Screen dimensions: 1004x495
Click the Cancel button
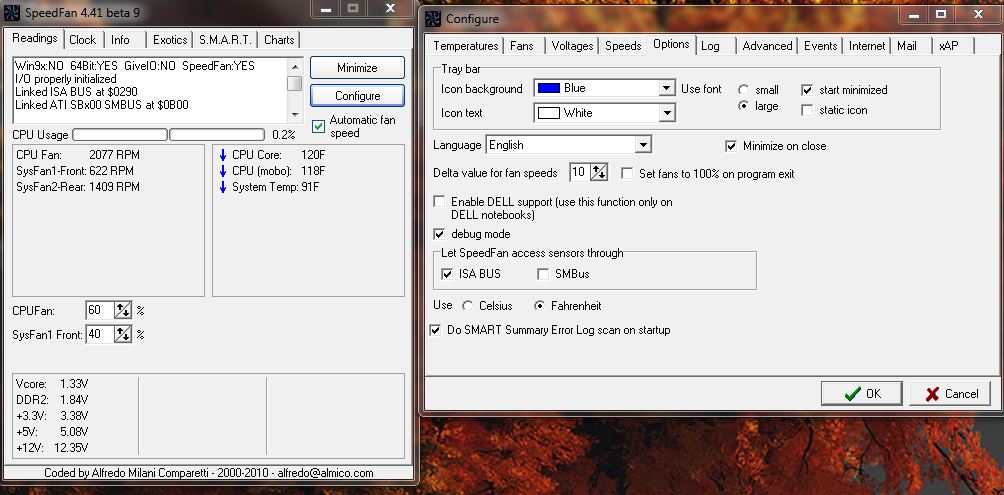[950, 394]
